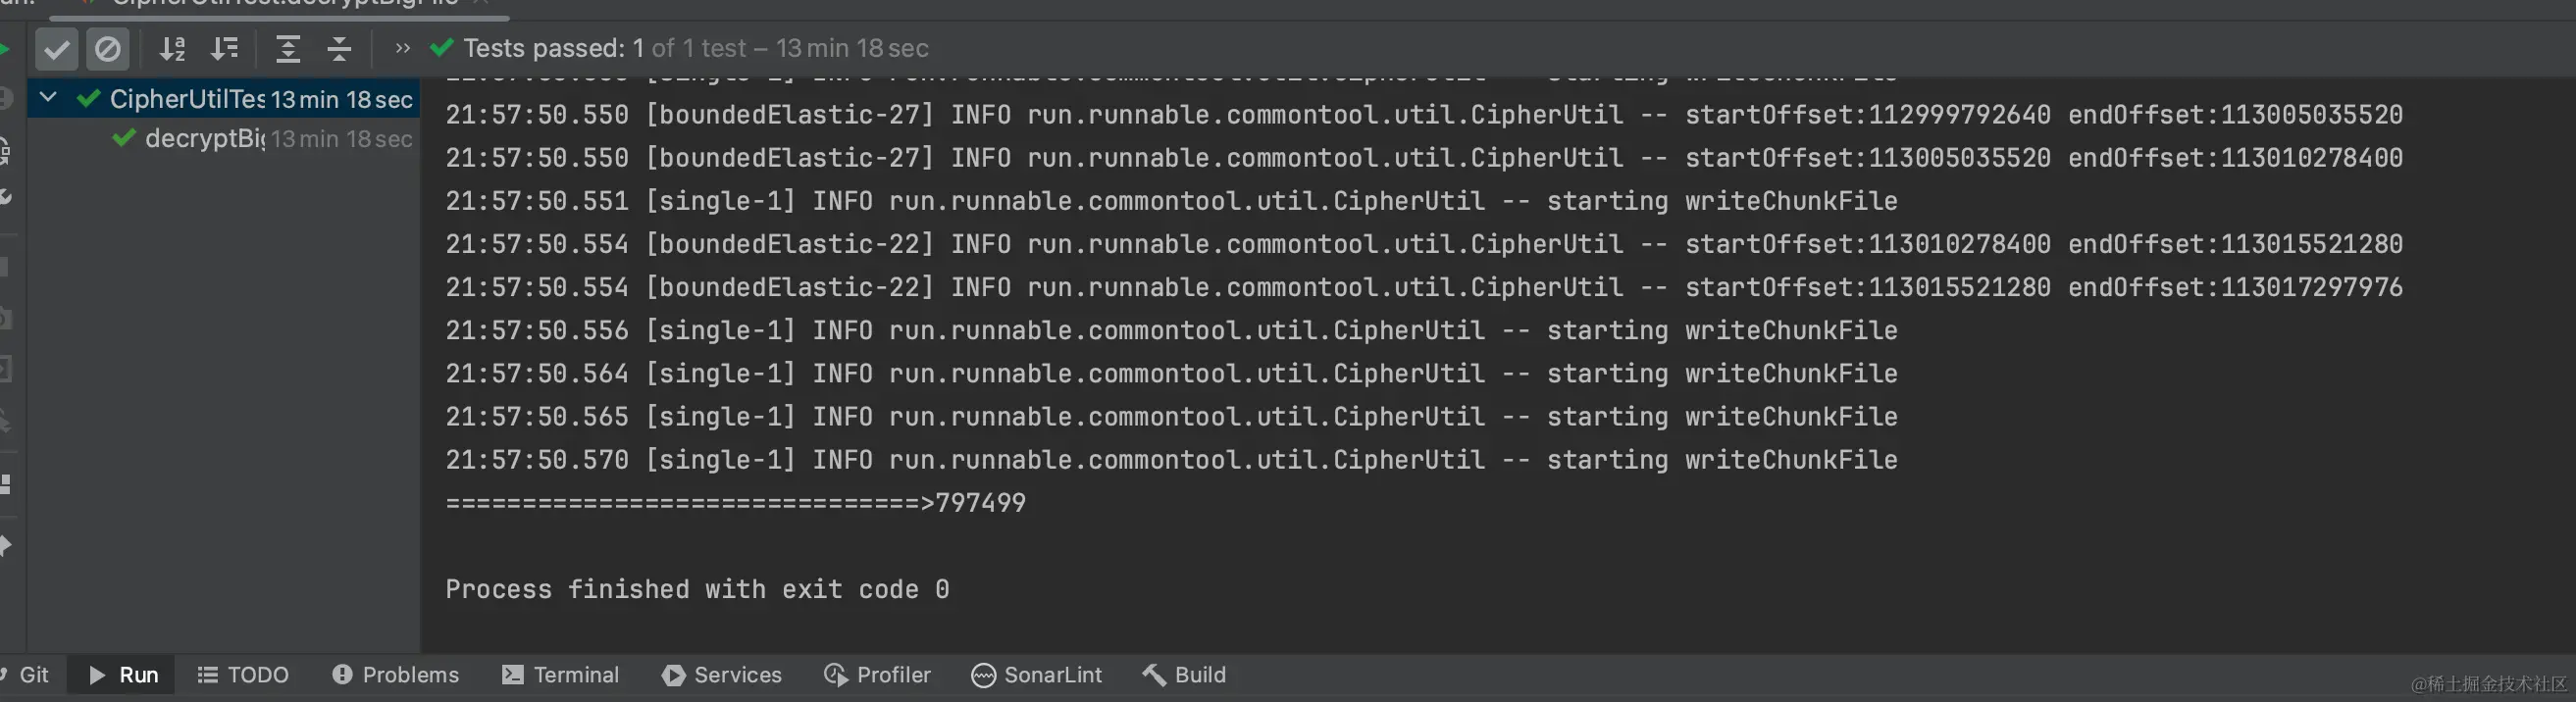Open the Problems tool window
This screenshot has width=2576, height=702.
coord(396,675)
